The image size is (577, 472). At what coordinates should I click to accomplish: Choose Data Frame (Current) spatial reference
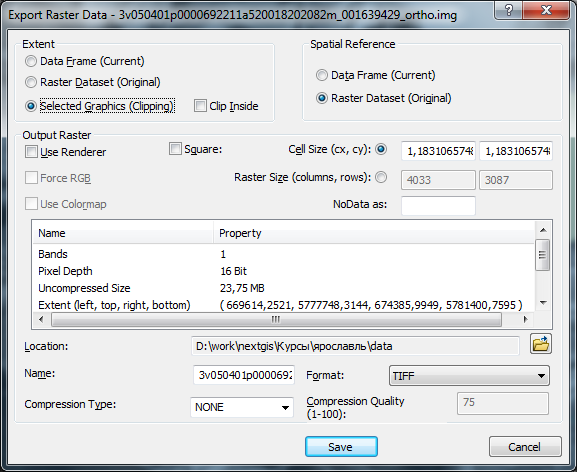coord(322,75)
